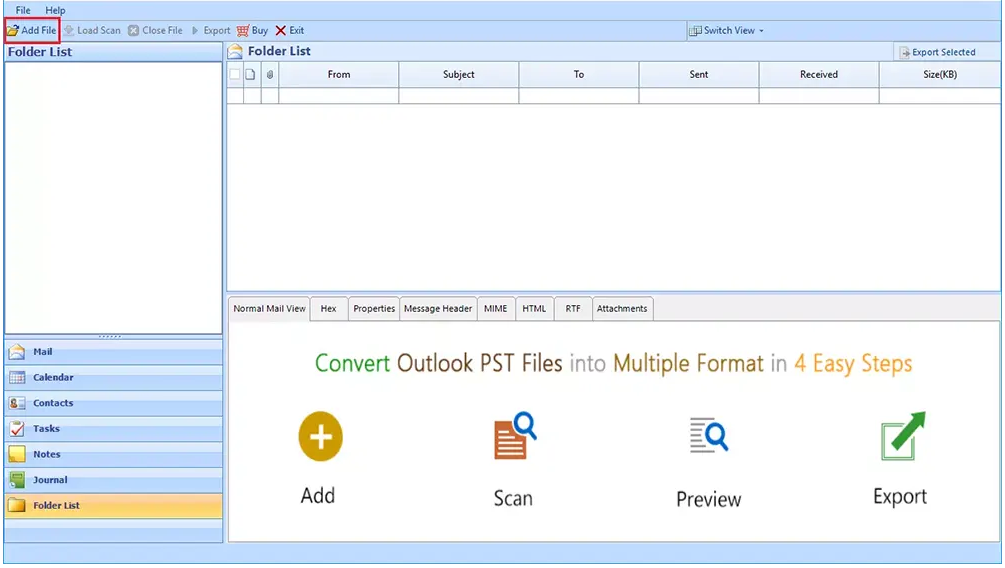Click the attachment paperclip column header
The height and width of the screenshot is (568, 1005).
[270, 74]
